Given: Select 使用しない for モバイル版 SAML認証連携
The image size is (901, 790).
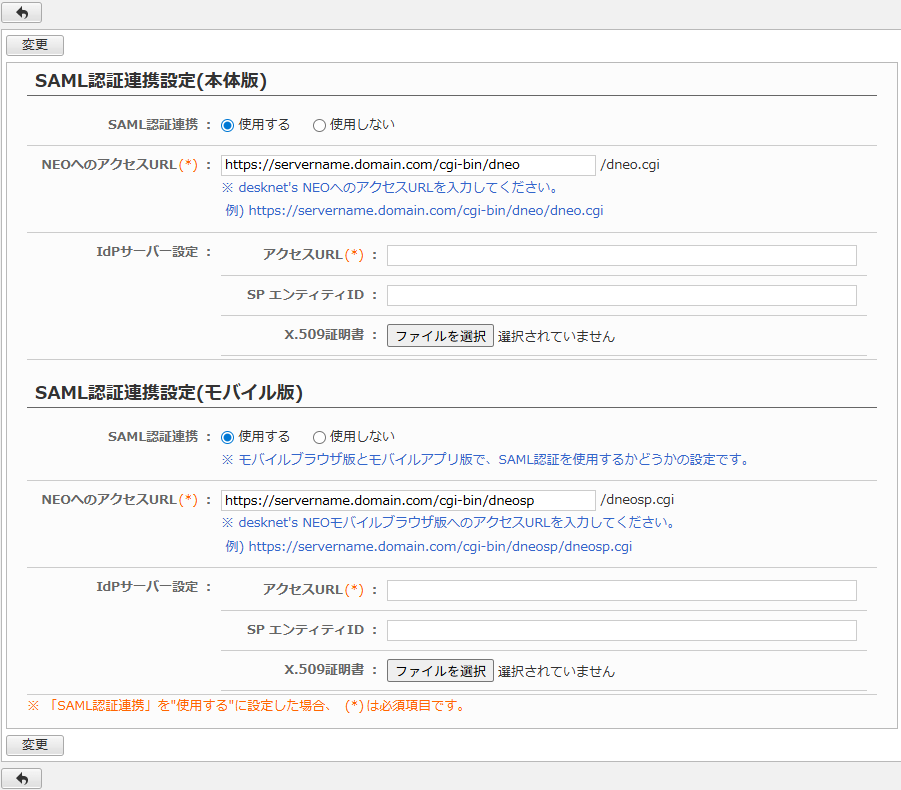Looking at the screenshot, I should 320,437.
